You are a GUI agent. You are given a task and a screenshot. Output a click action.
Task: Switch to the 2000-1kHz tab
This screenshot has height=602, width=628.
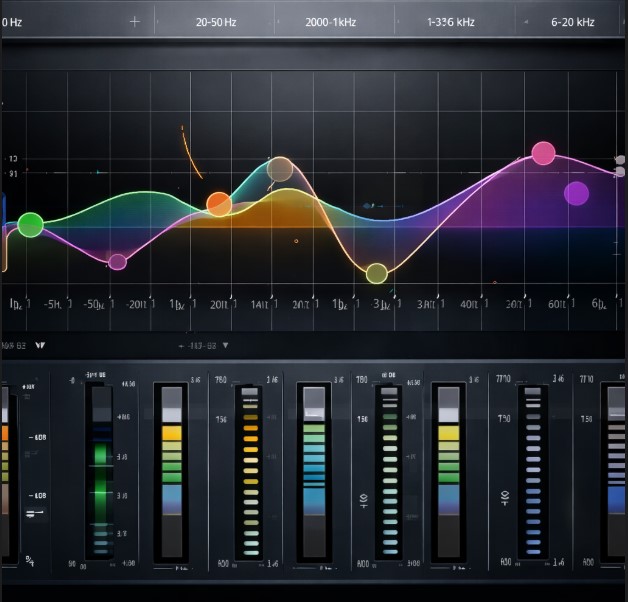[x=330, y=22]
